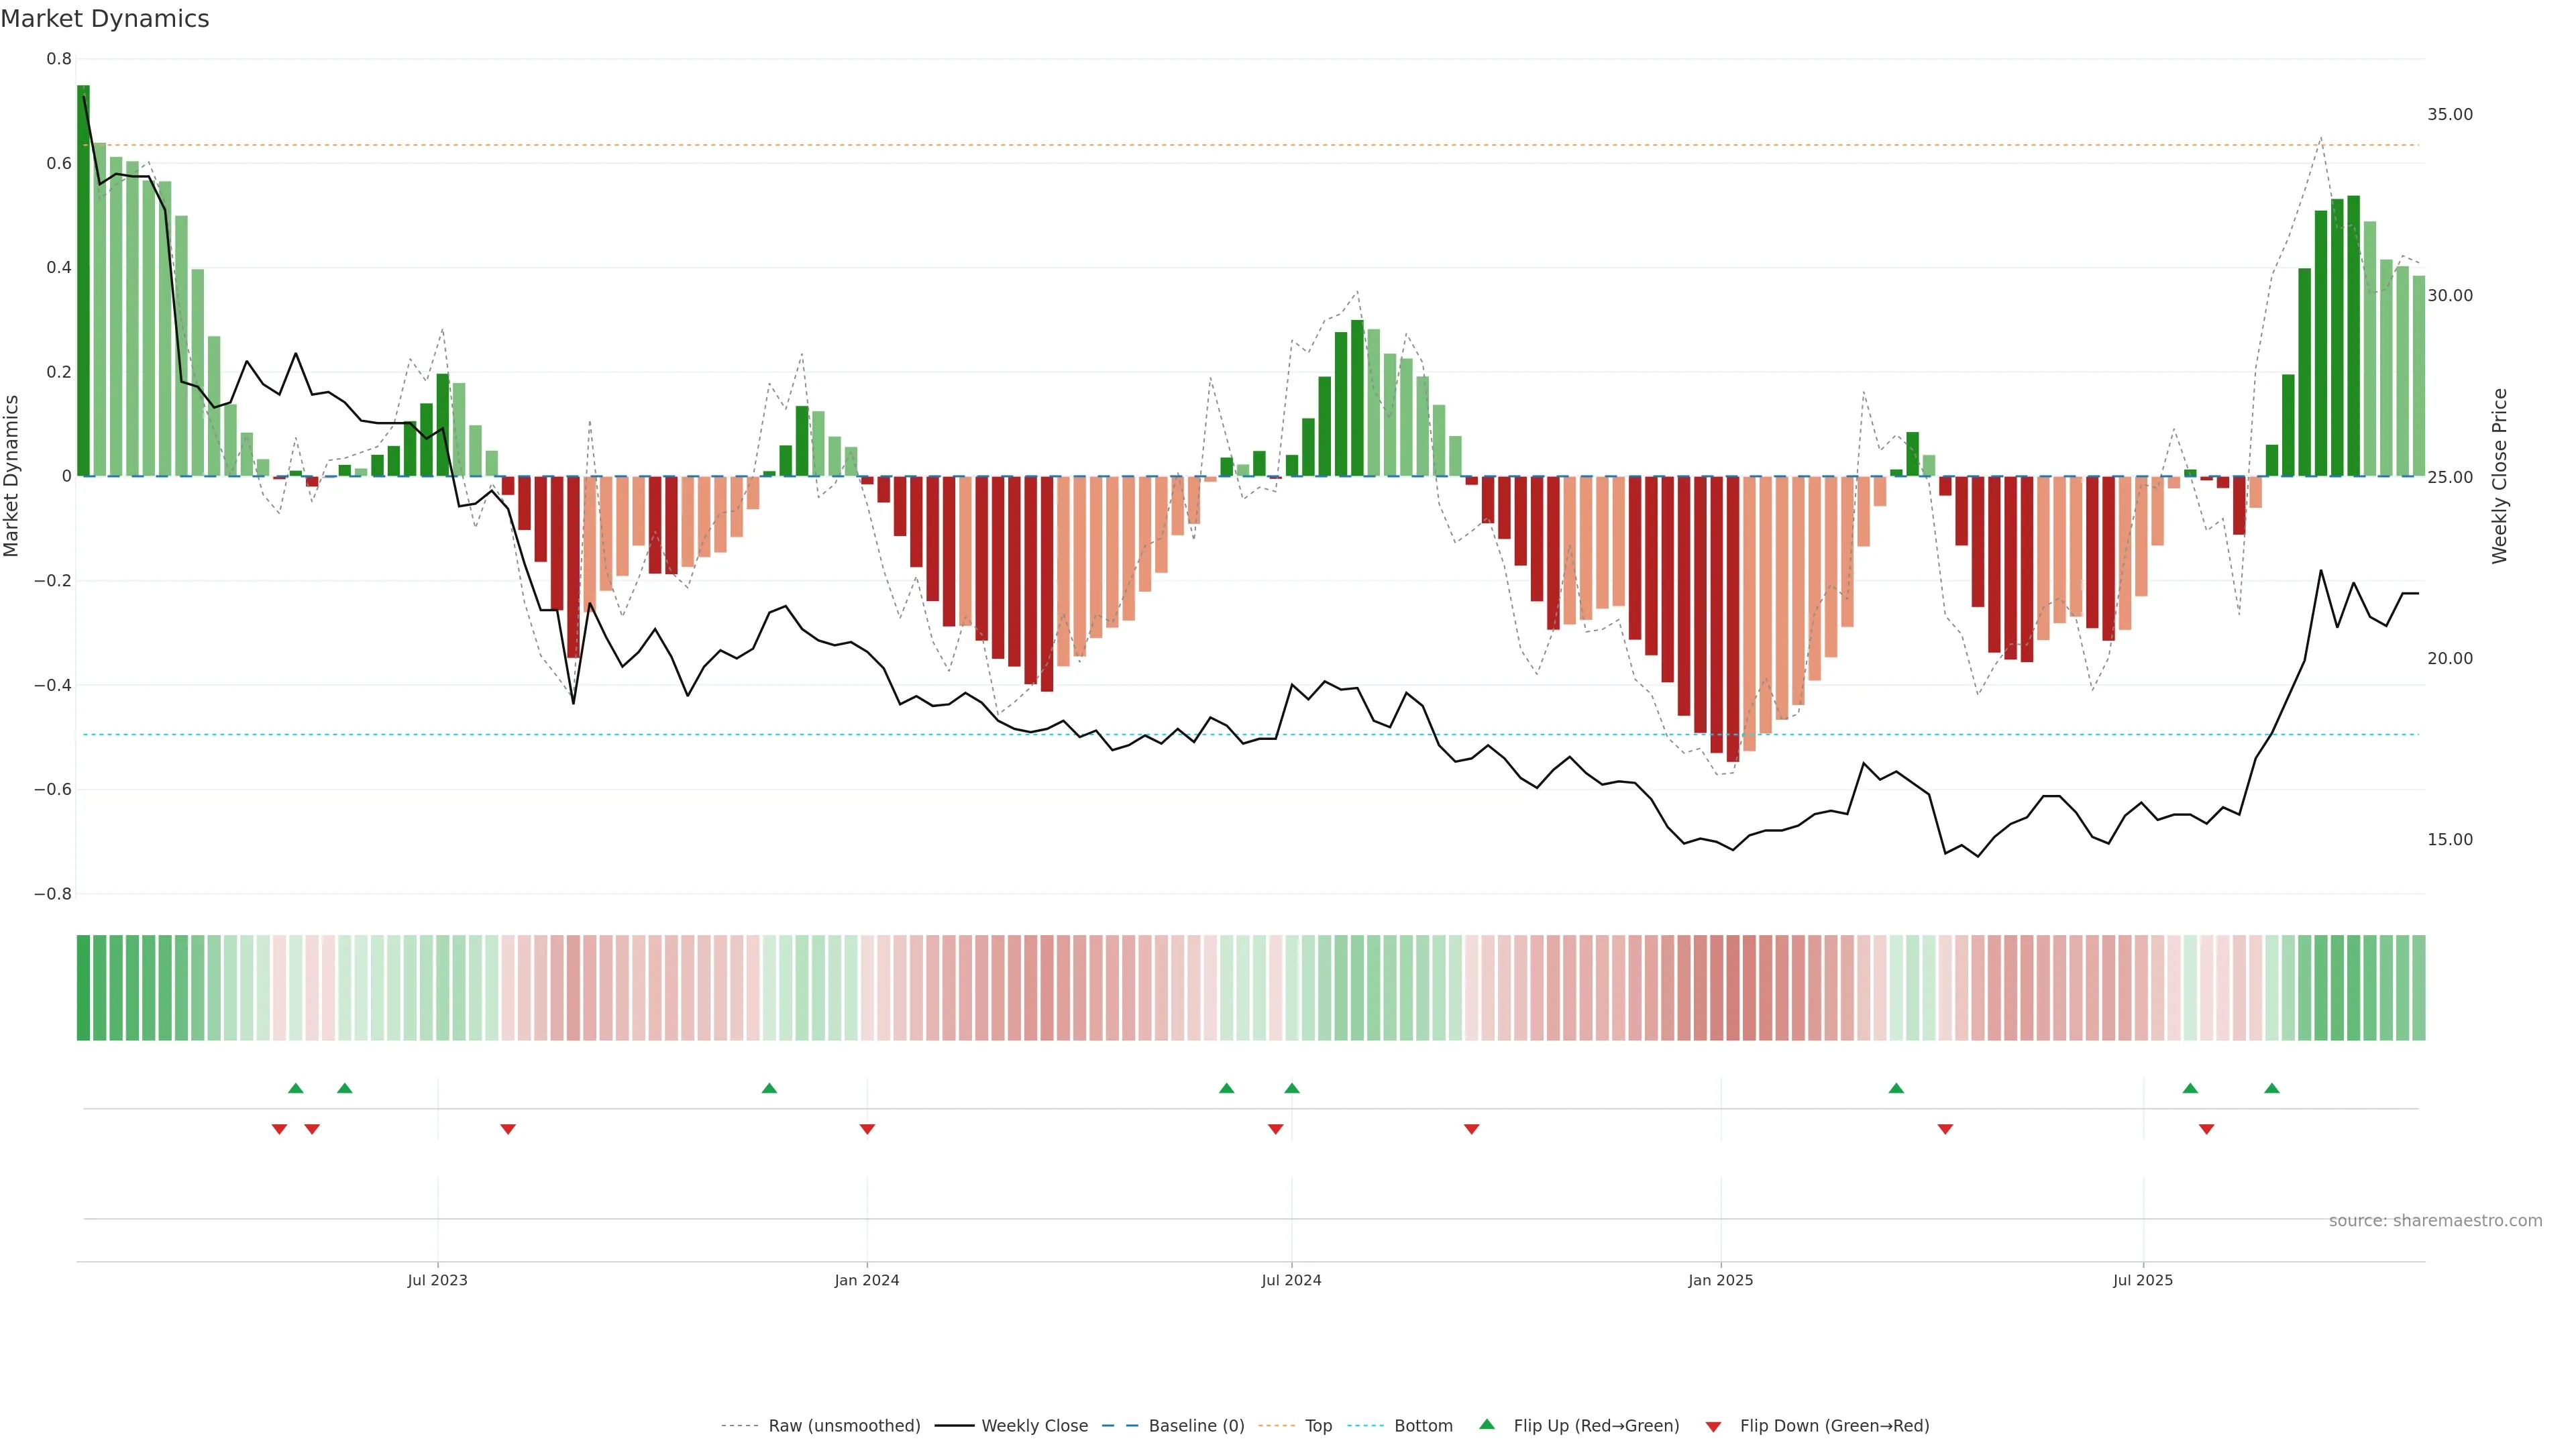The width and height of the screenshot is (2576, 1449).
Task: Click red triangle icon in the legend
Action: tap(1713, 1426)
